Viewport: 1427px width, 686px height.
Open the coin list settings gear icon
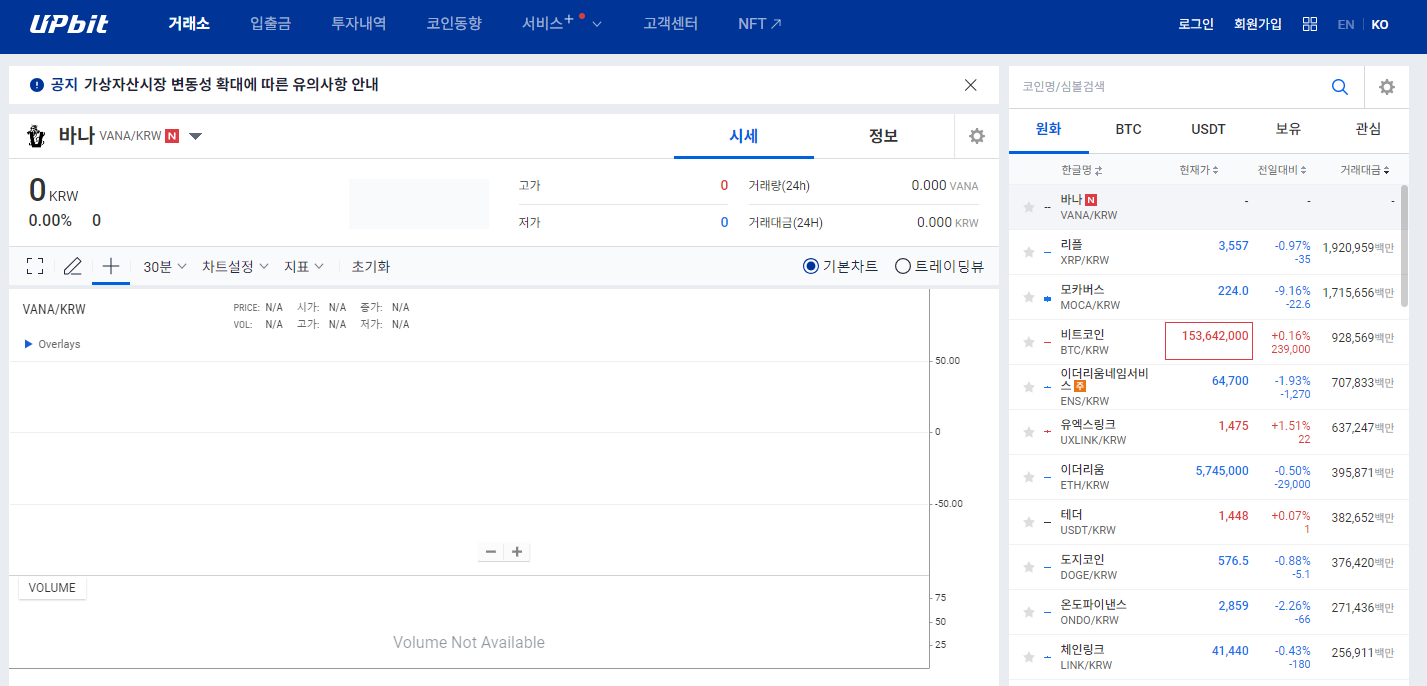(1387, 87)
